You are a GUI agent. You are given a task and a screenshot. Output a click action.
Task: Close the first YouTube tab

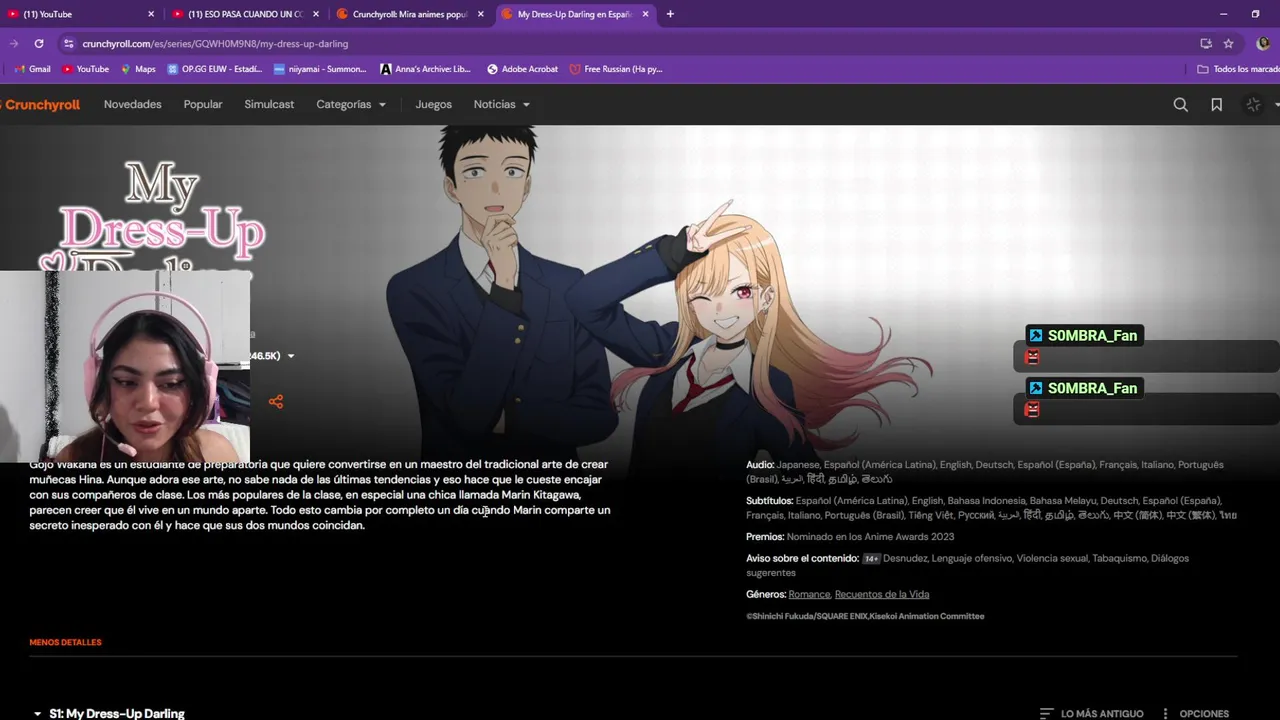(151, 14)
